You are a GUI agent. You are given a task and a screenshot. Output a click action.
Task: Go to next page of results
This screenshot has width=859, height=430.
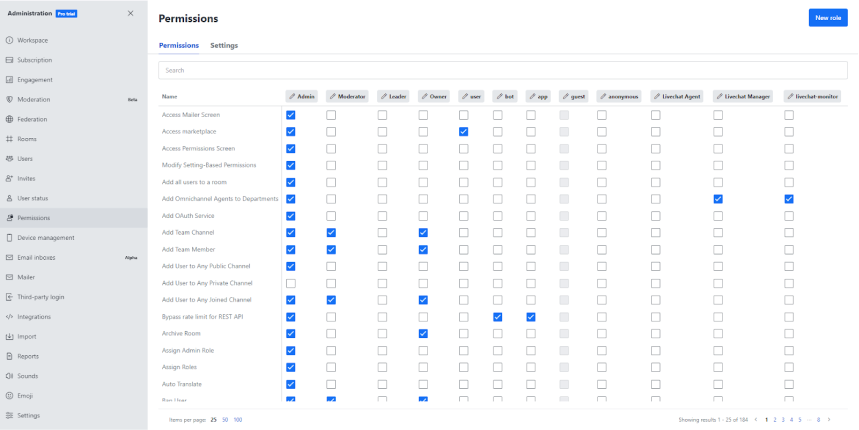(829, 419)
